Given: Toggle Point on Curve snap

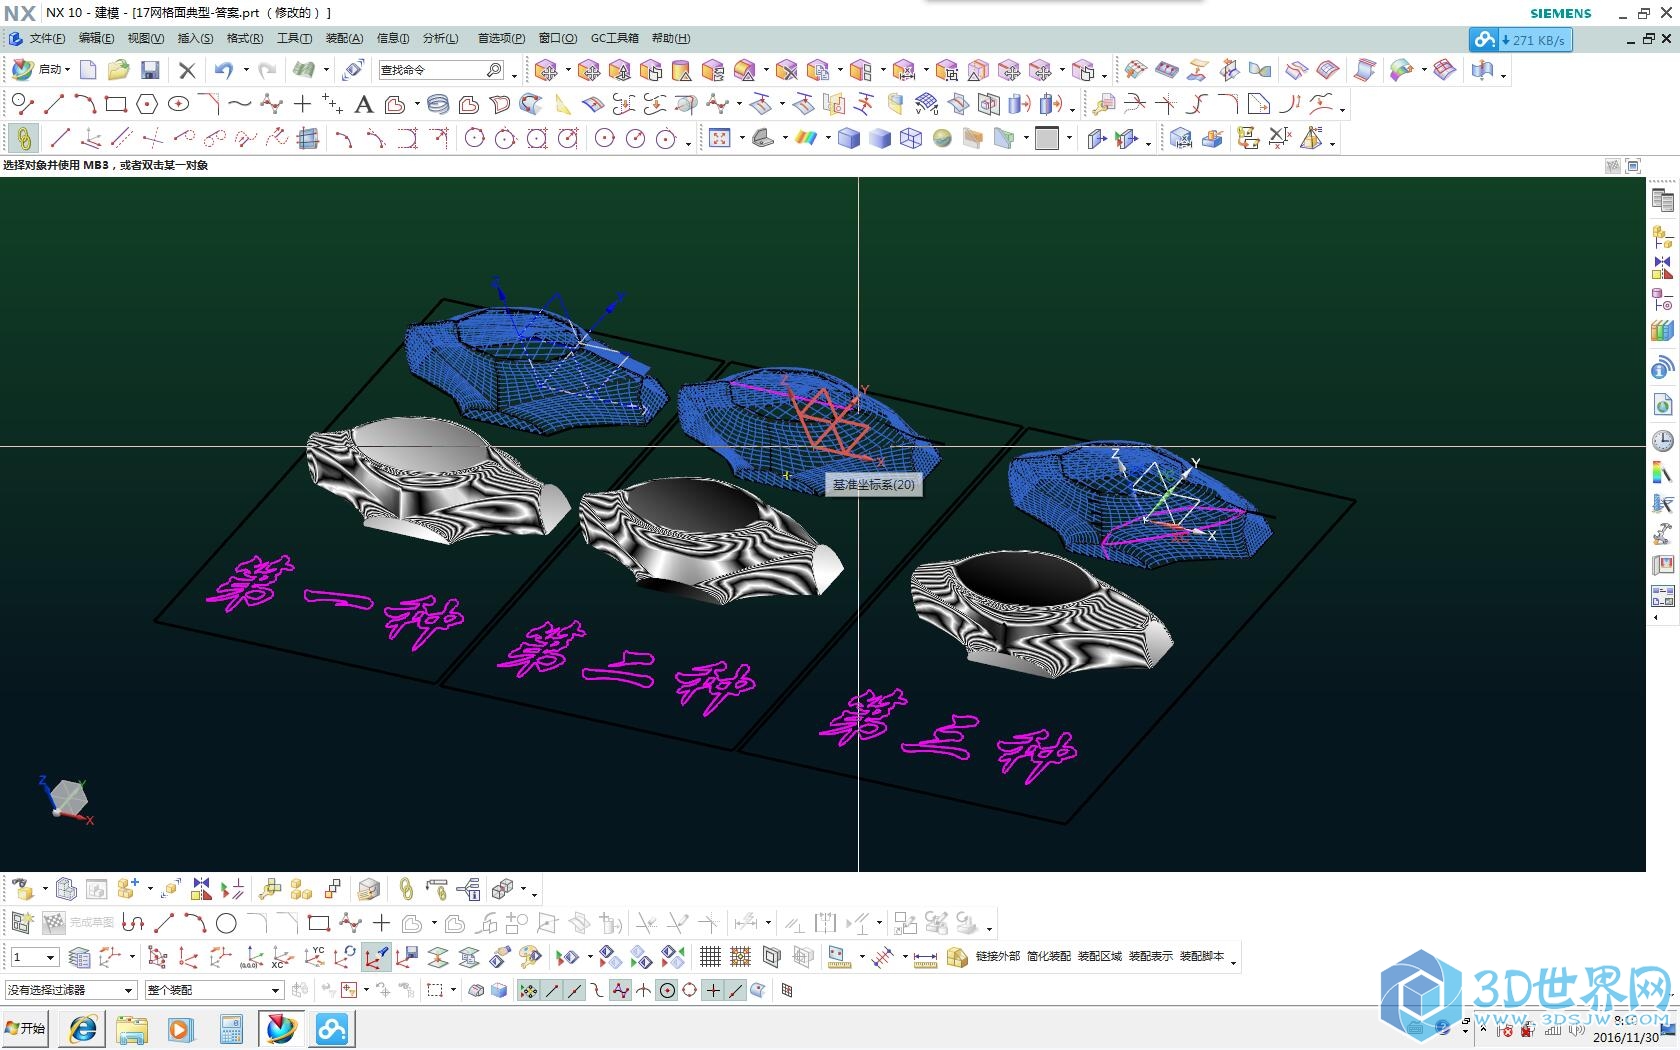Looking at the screenshot, I should coord(736,990).
